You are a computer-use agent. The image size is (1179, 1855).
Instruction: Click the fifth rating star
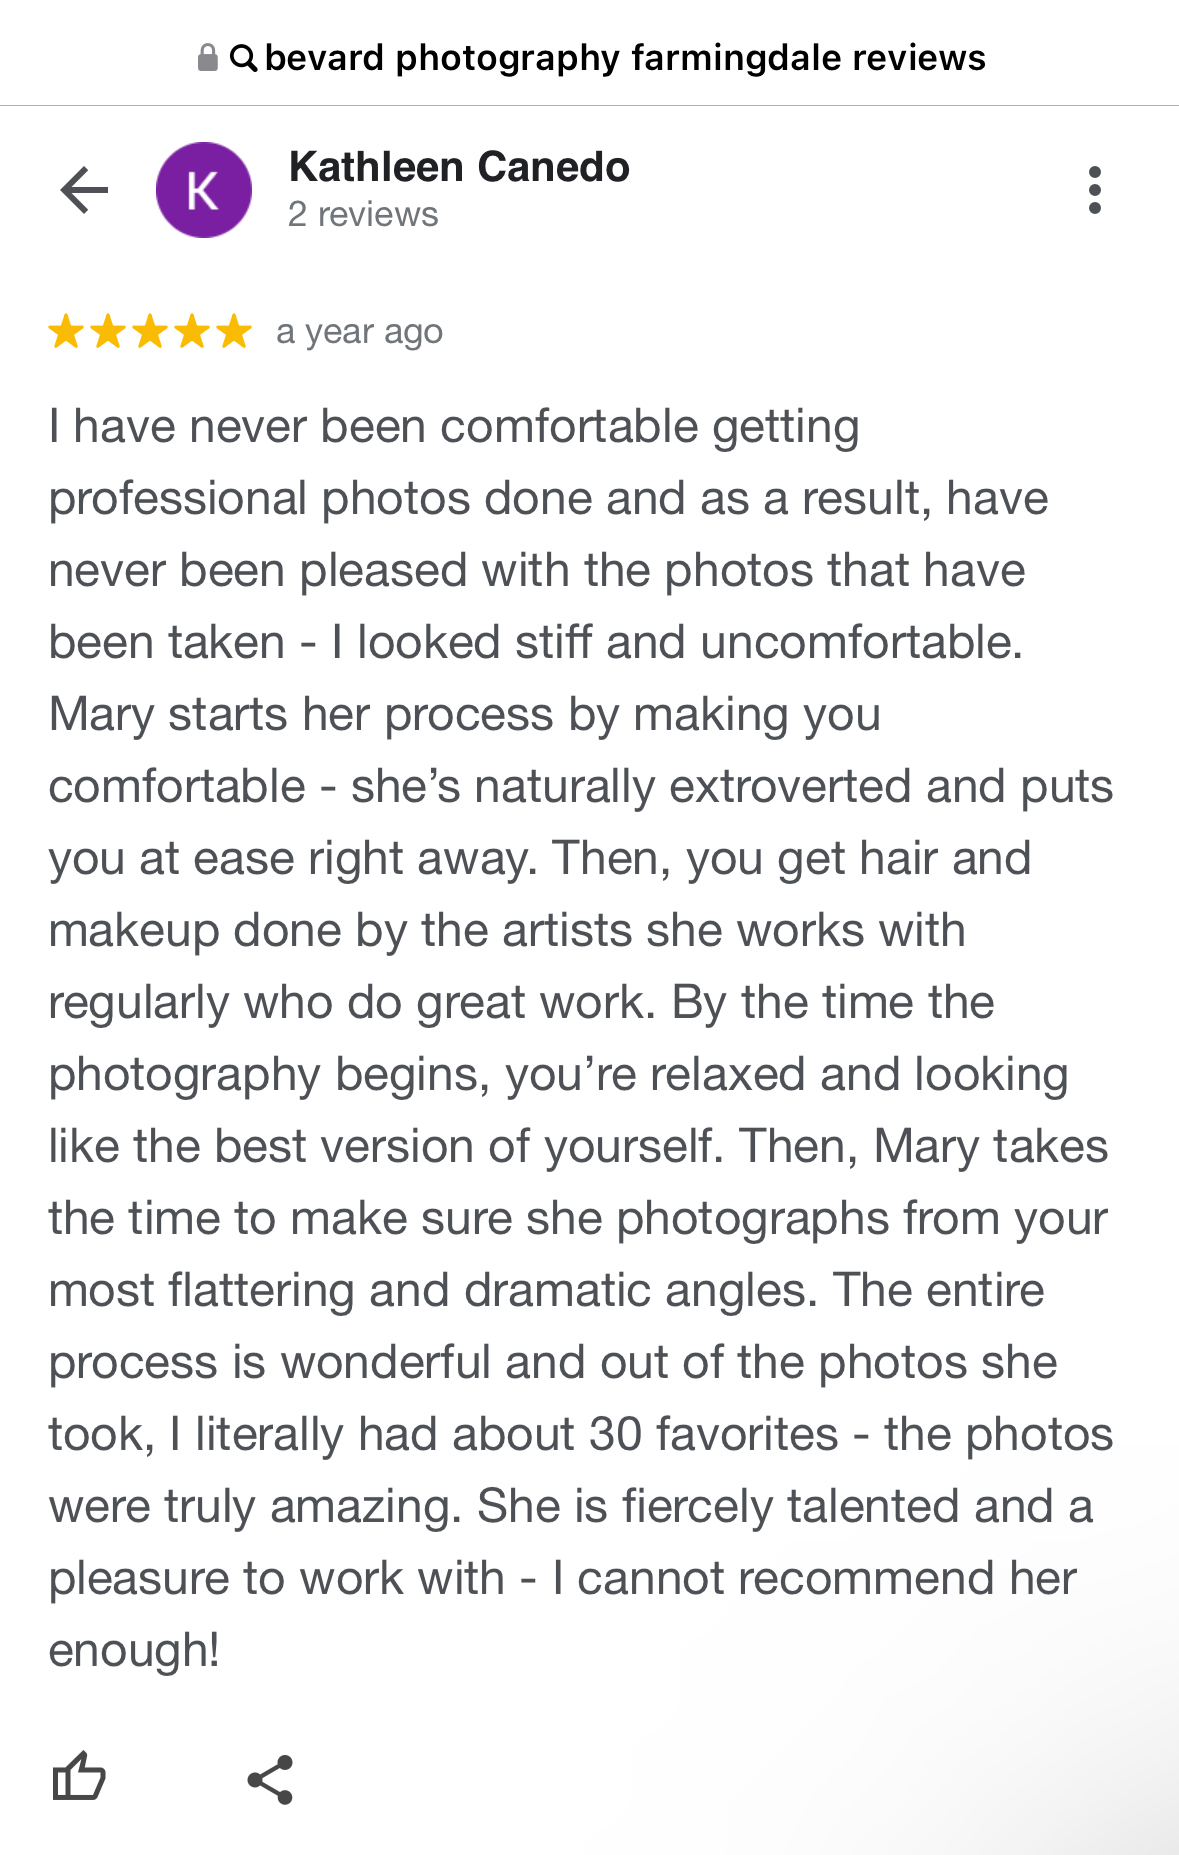point(234,331)
